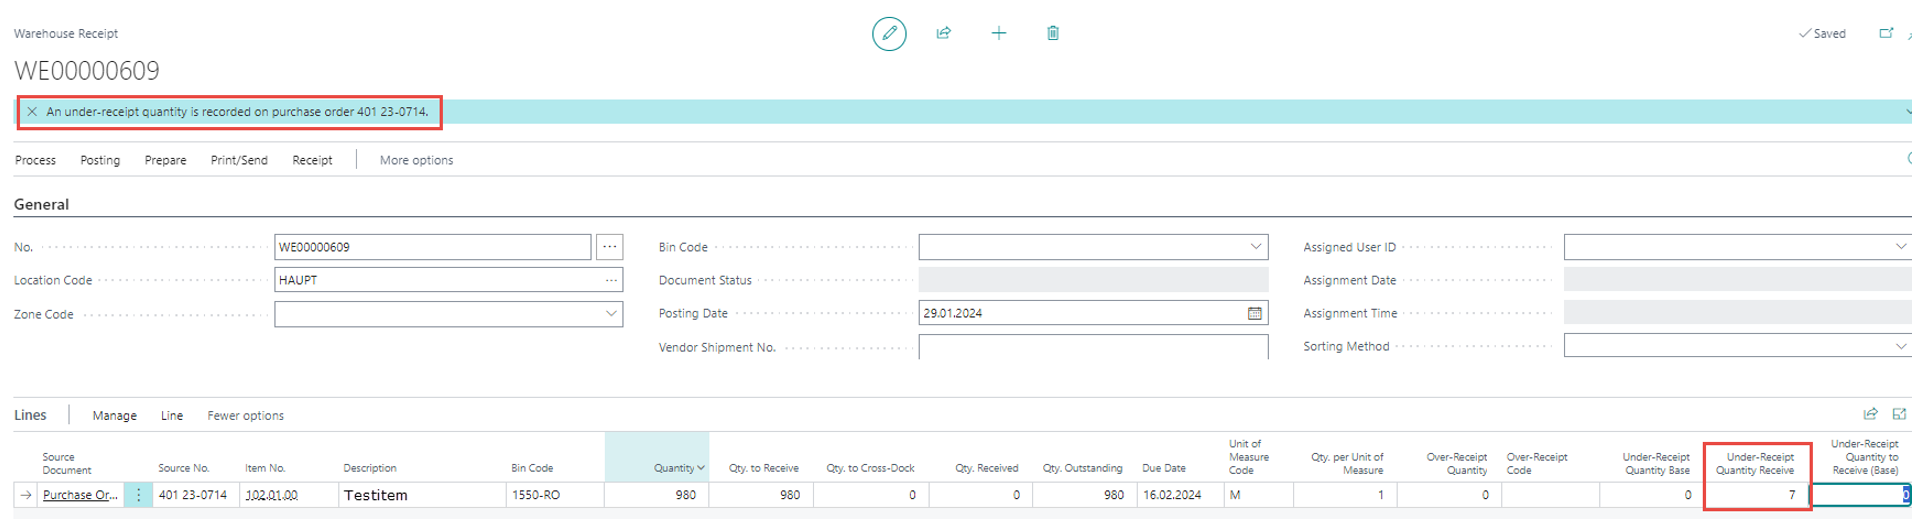This screenshot has width=1920, height=532.
Task: Click the three-dot row options icon
Action: click(138, 495)
